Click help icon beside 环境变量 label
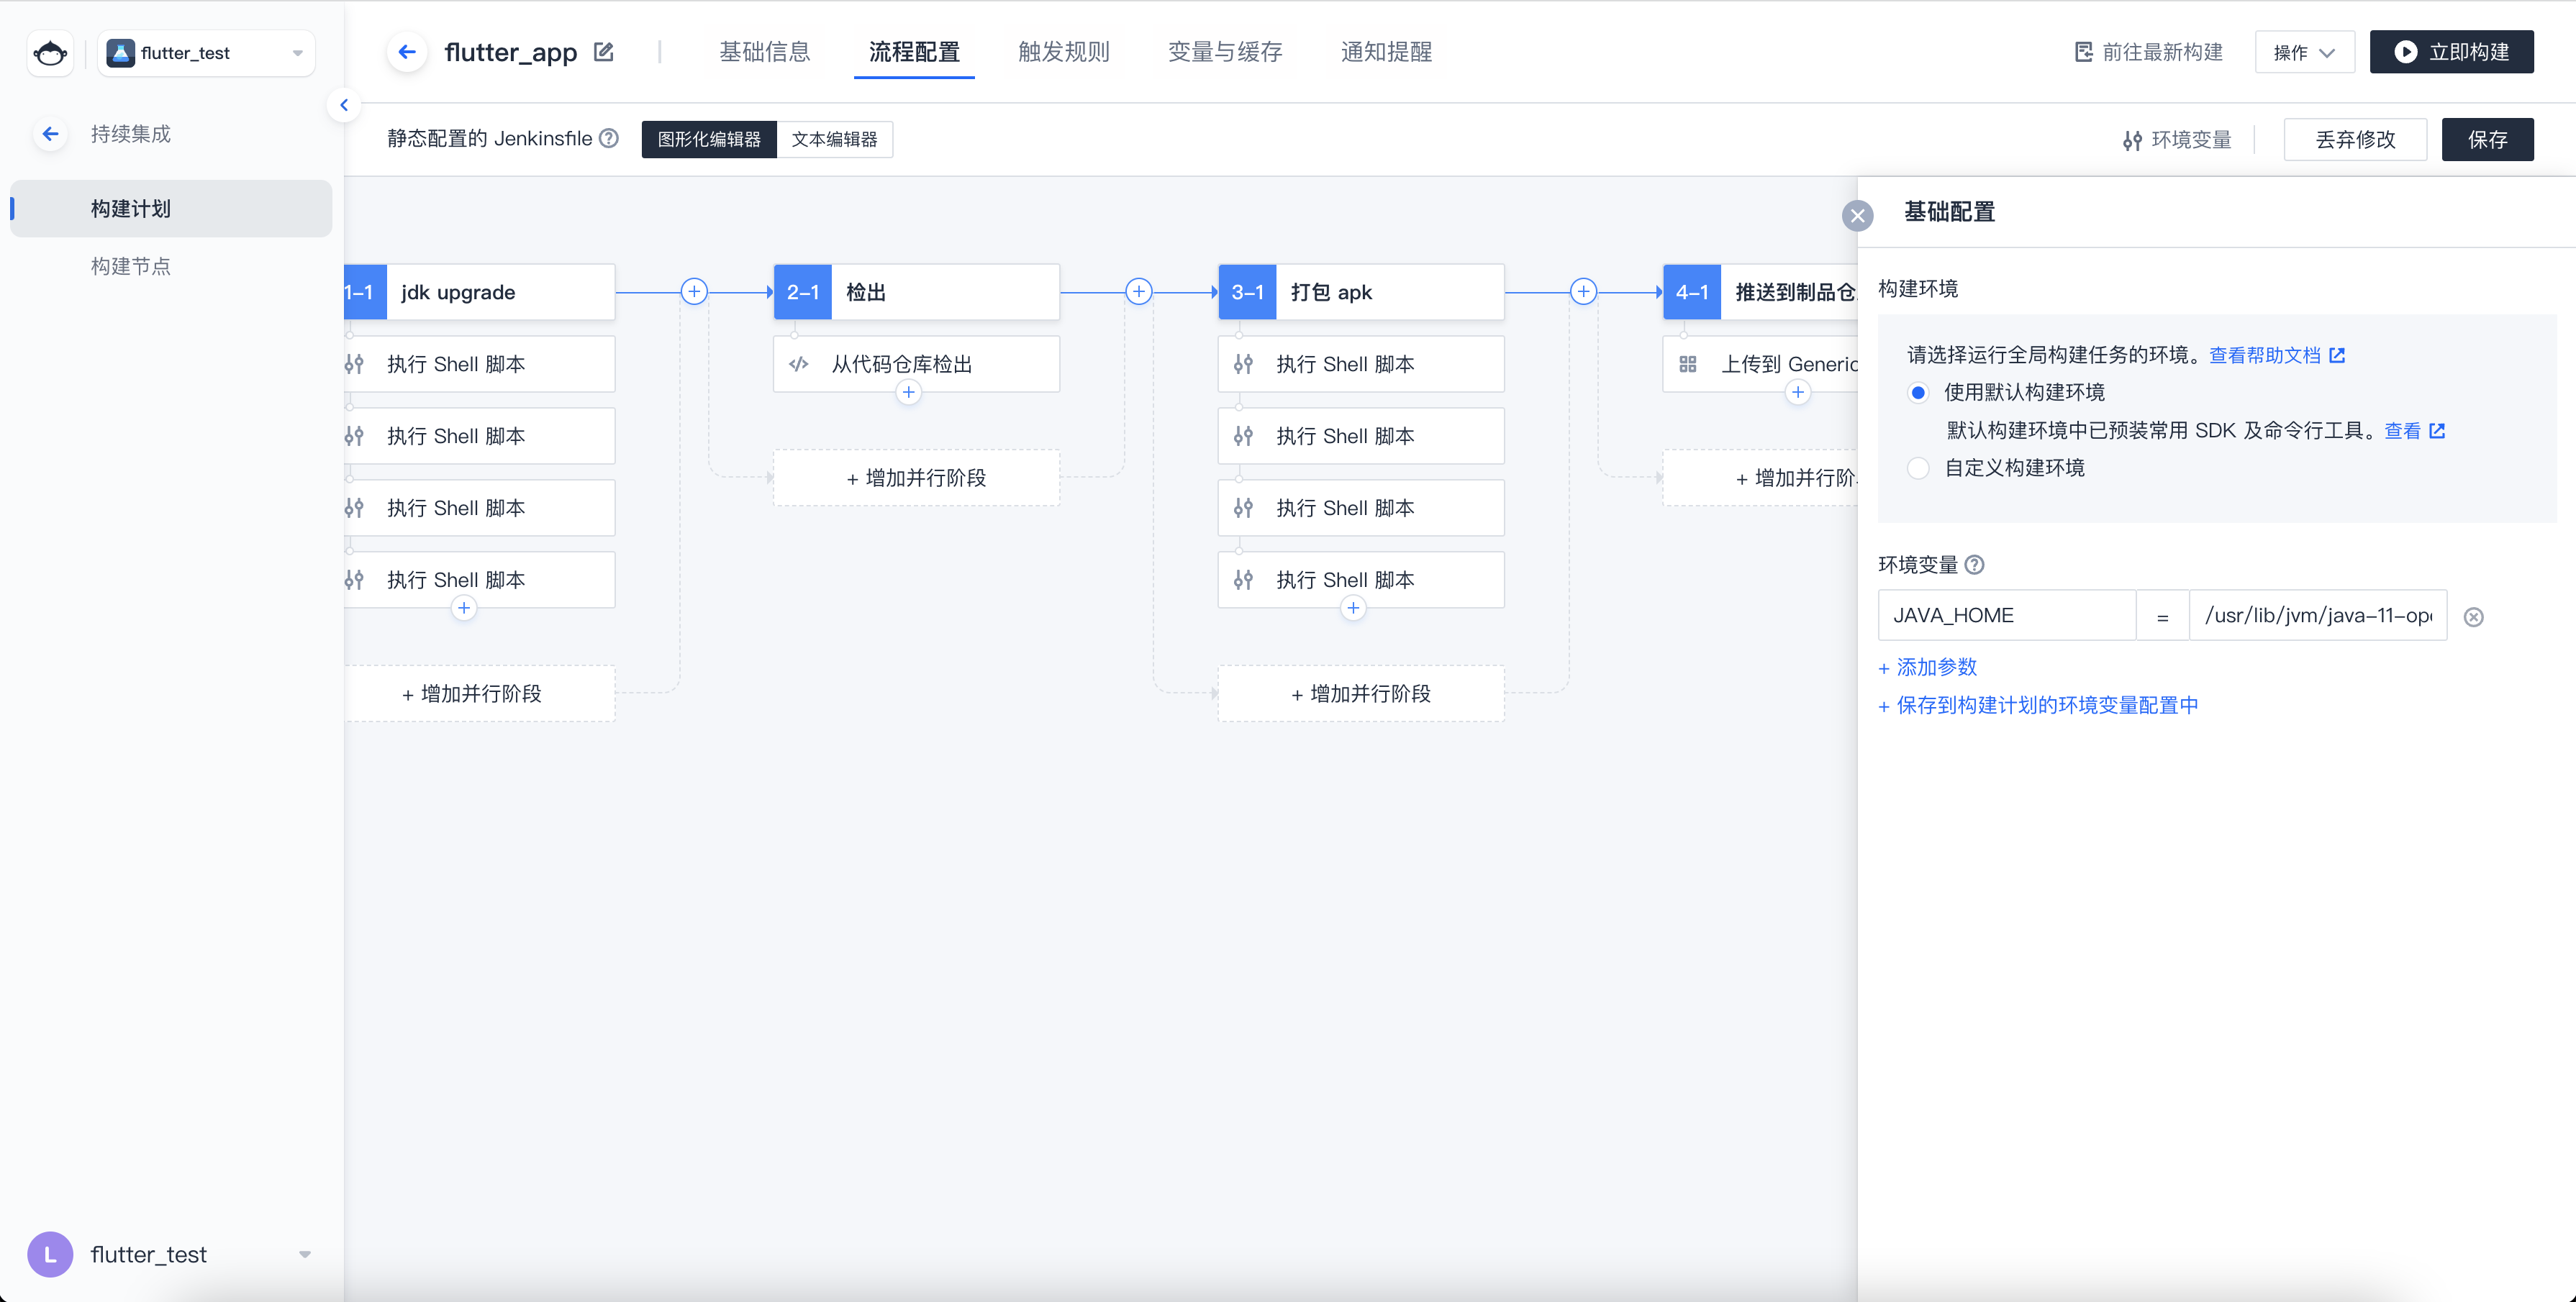 (x=1974, y=565)
